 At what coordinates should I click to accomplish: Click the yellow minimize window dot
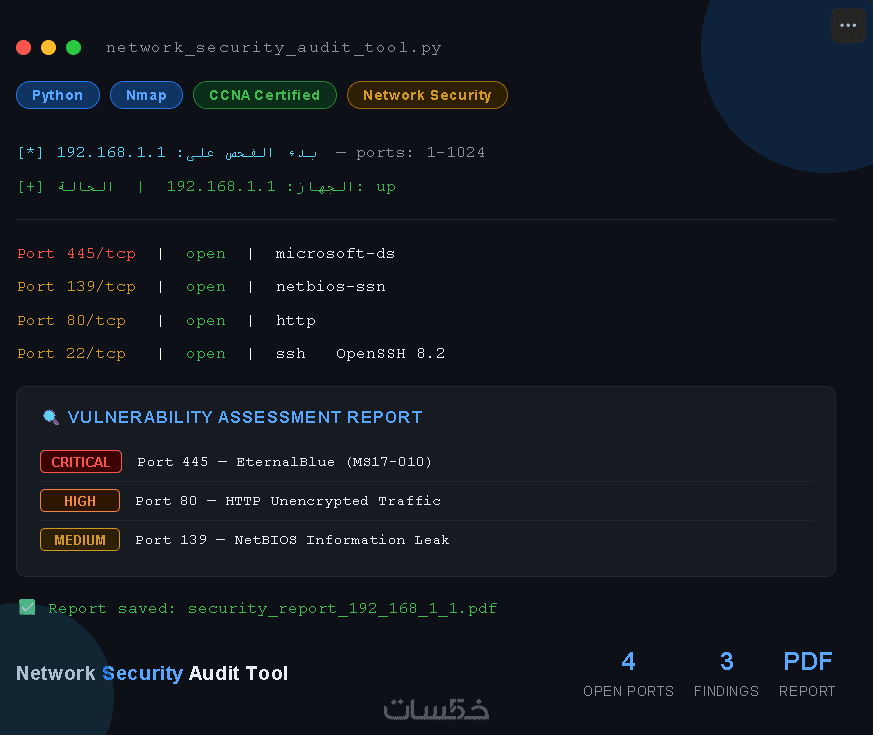48,48
